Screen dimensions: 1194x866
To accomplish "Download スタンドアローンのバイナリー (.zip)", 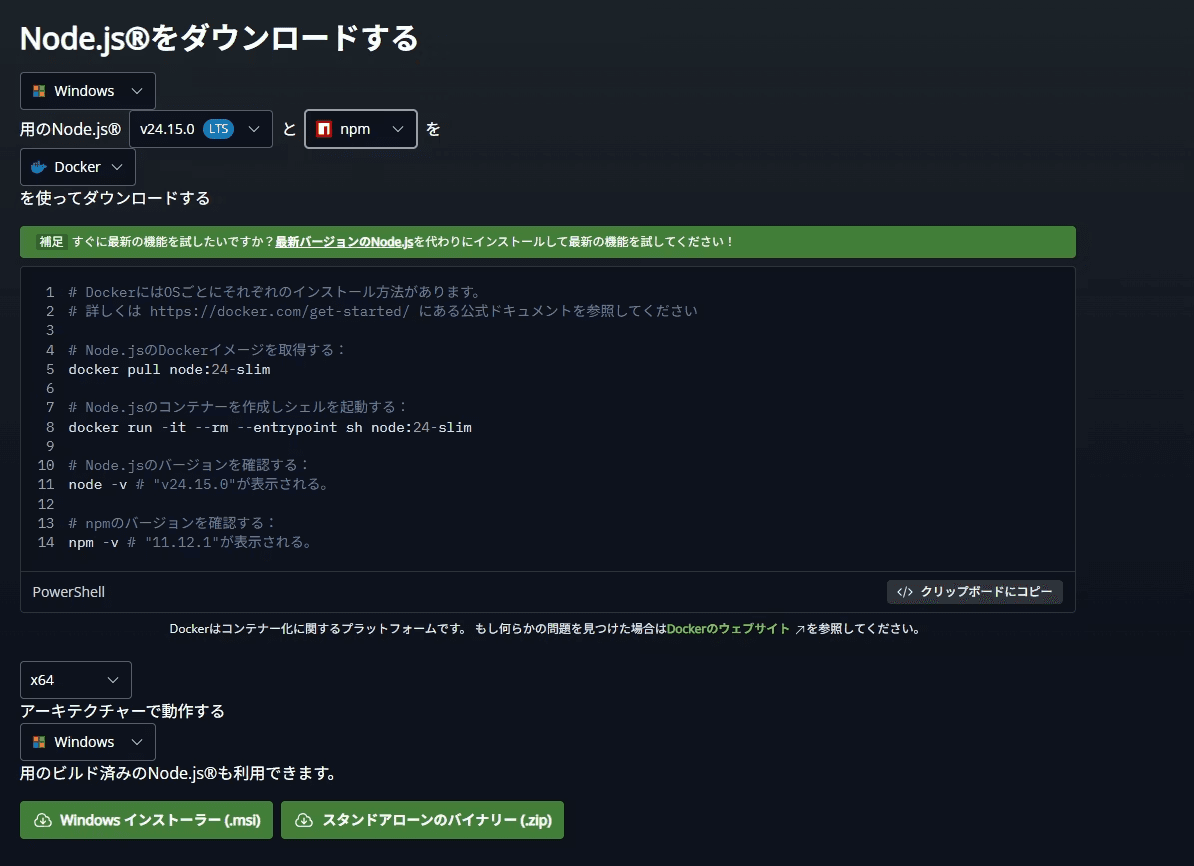I will pyautogui.click(x=423, y=820).
